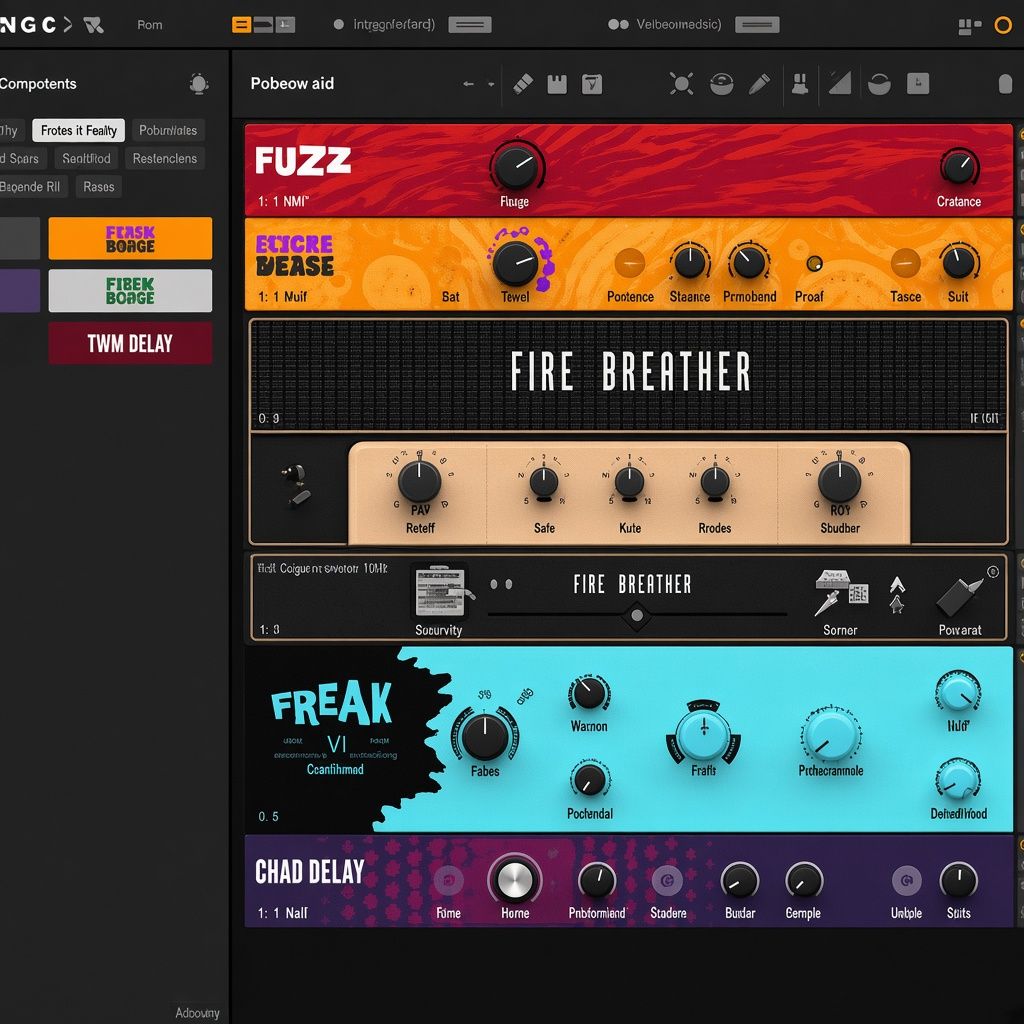
Task: Toggle the Velbeomedsic) double-dot indicator
Action: point(618,25)
